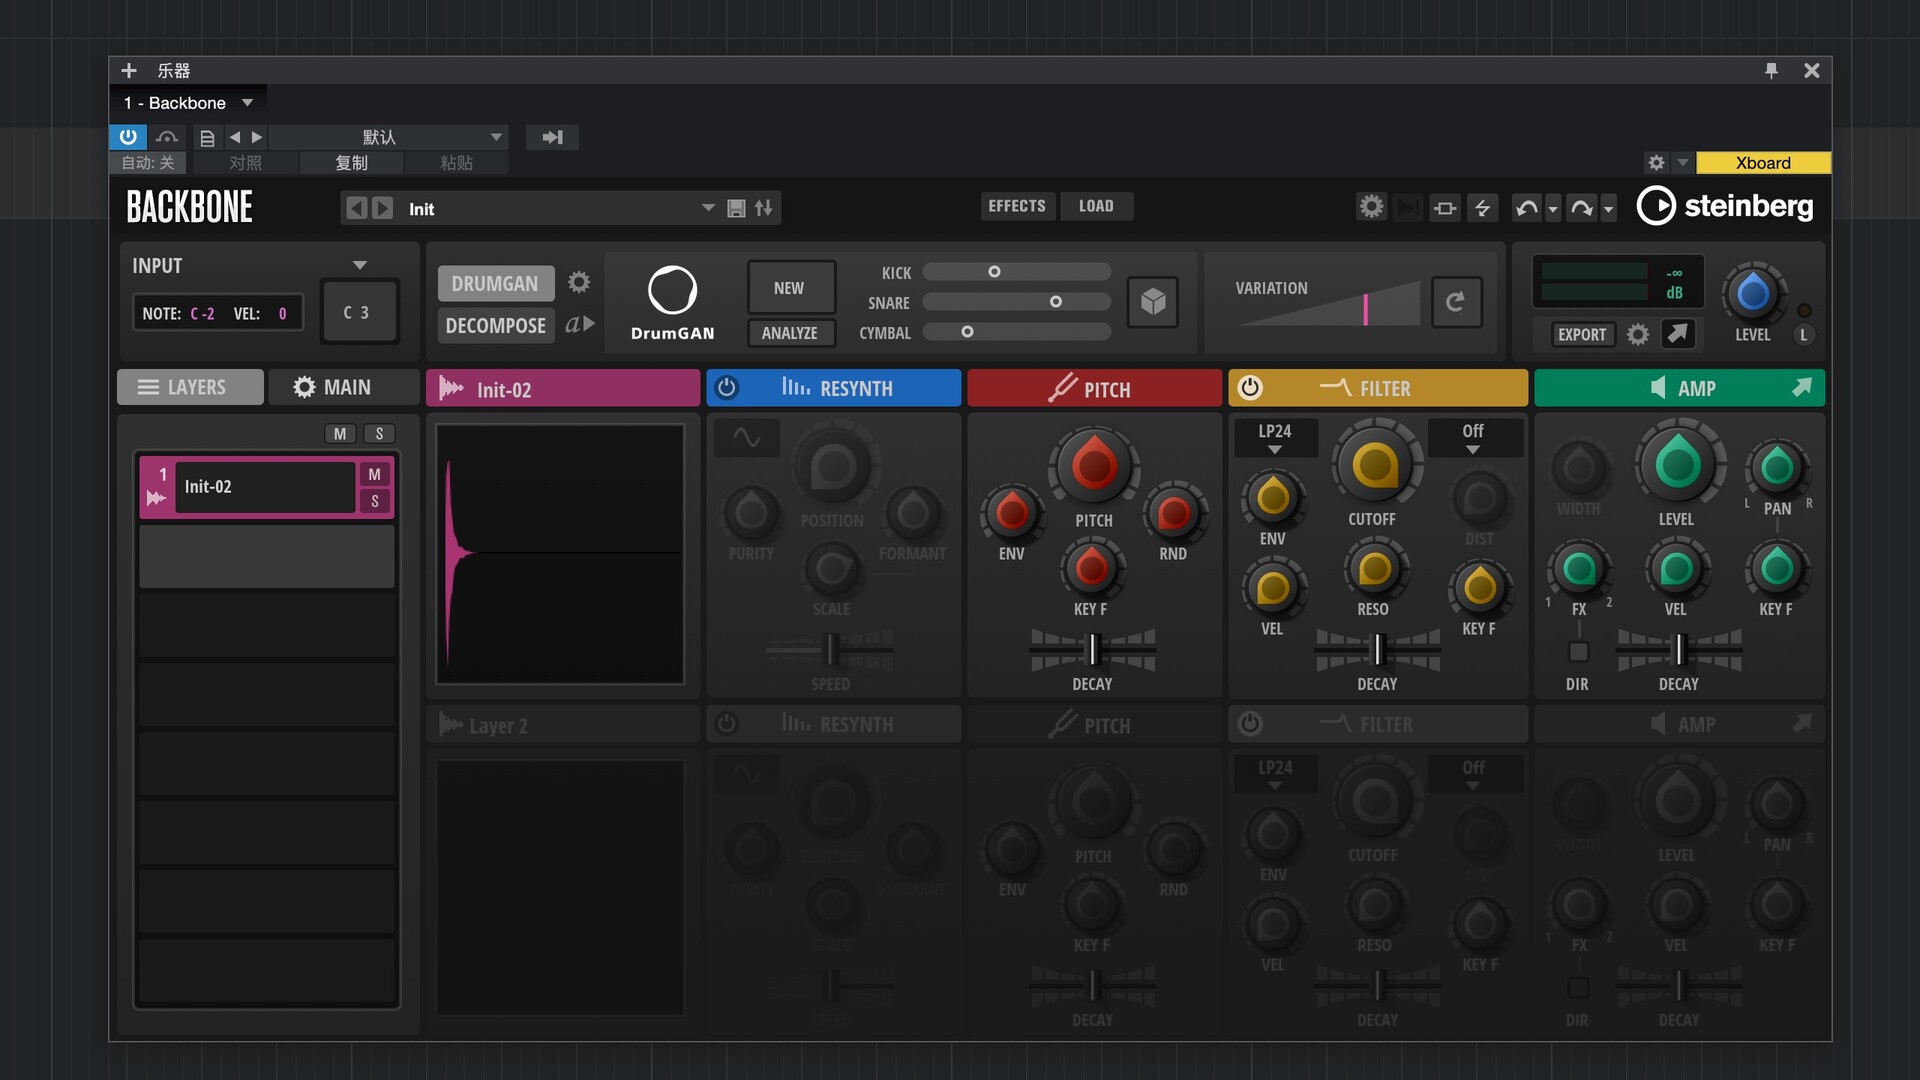Open the undo history dropdown arrow
Screen dimensions: 1920x1080
pos(1553,209)
